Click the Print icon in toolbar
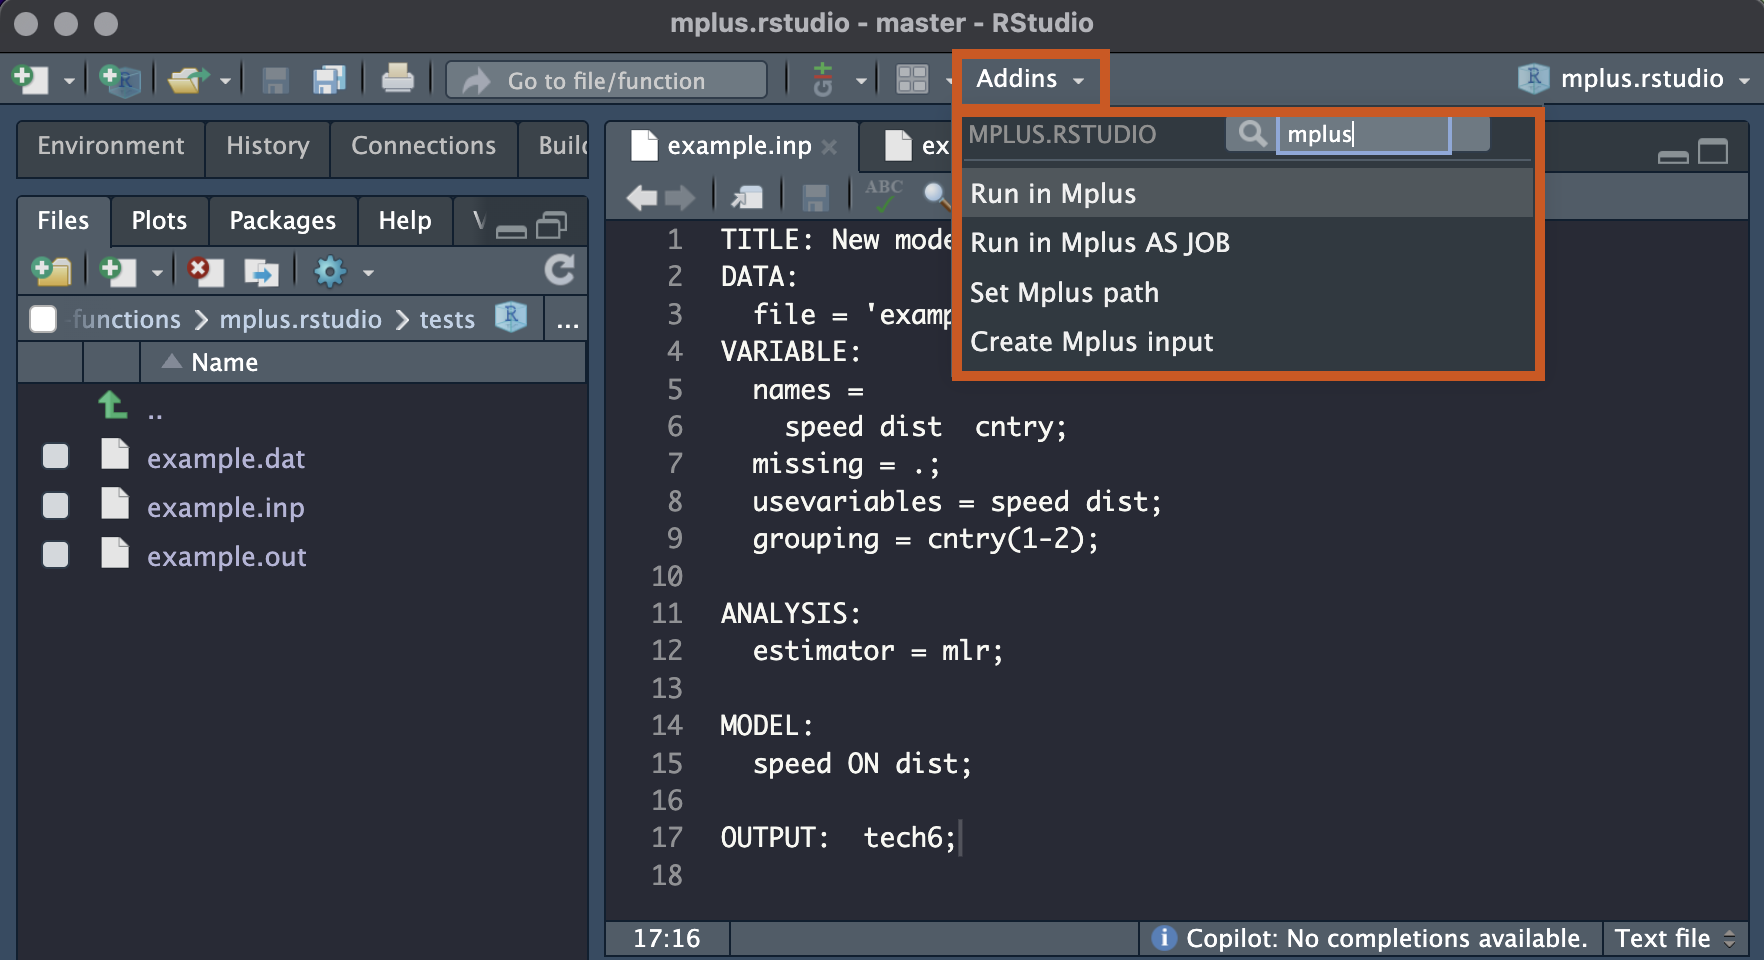Screen dimensions: 1764x960 click(x=397, y=79)
